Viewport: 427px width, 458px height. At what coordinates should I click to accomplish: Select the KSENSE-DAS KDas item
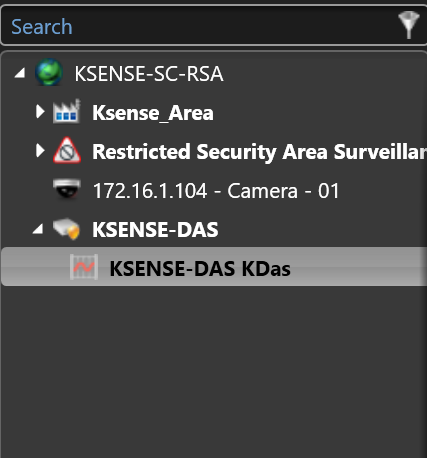pyautogui.click(x=200, y=269)
